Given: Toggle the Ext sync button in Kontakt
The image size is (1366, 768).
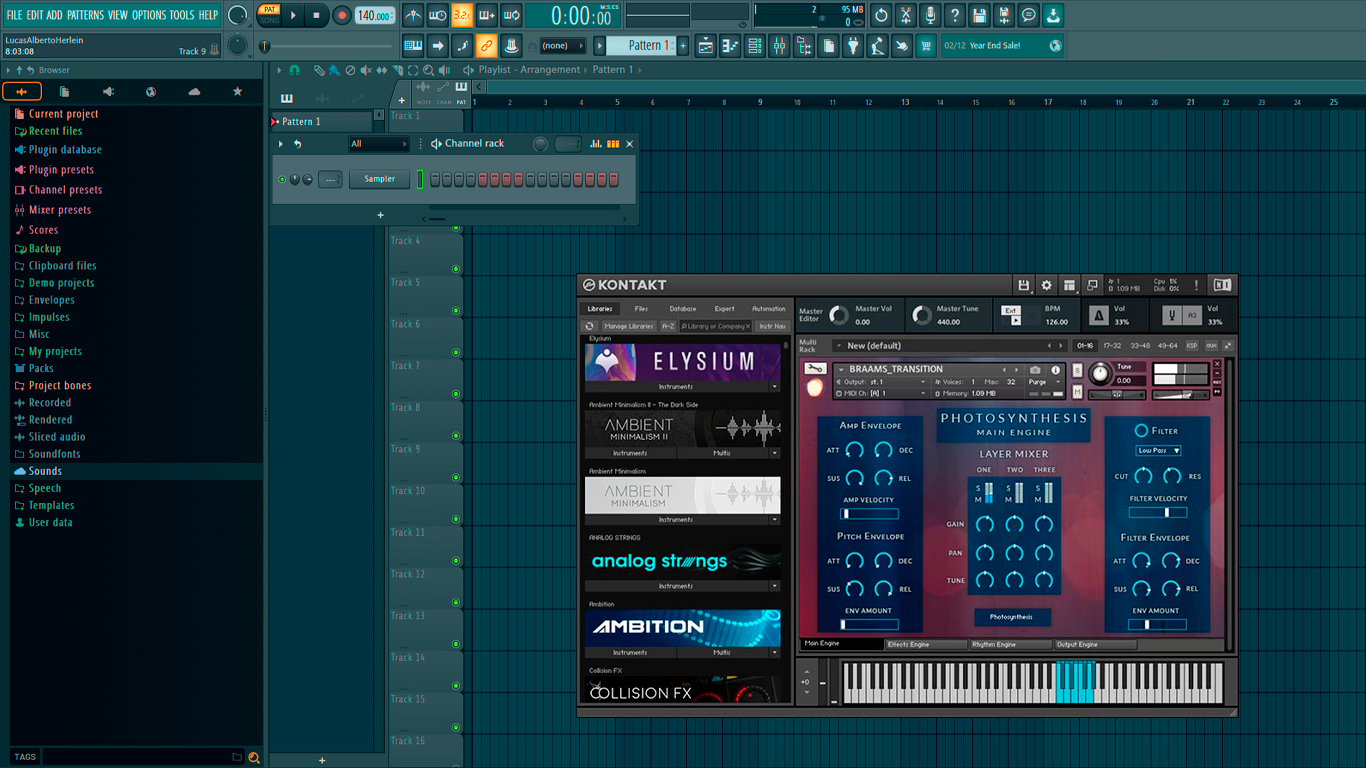Looking at the screenshot, I should [1011, 311].
